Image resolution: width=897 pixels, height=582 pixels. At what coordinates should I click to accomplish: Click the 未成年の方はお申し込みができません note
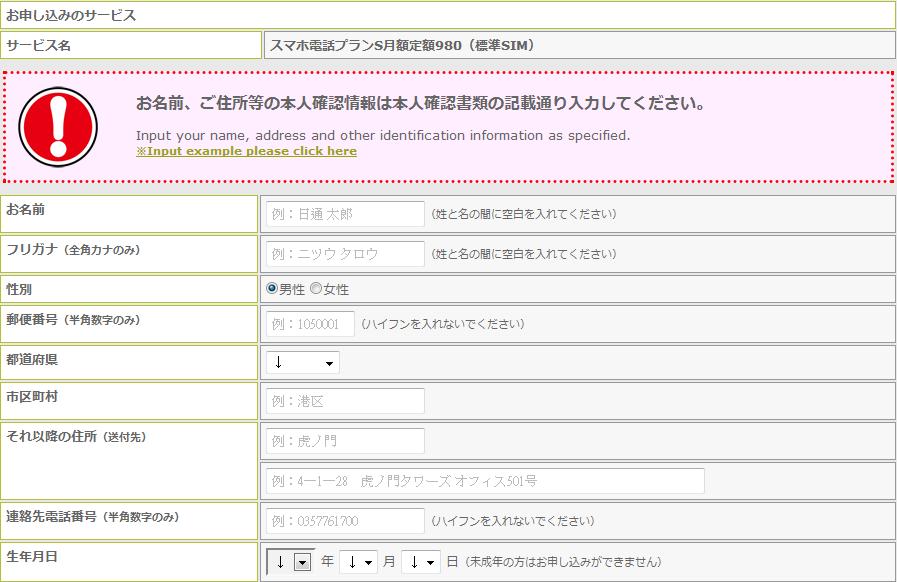[562, 562]
